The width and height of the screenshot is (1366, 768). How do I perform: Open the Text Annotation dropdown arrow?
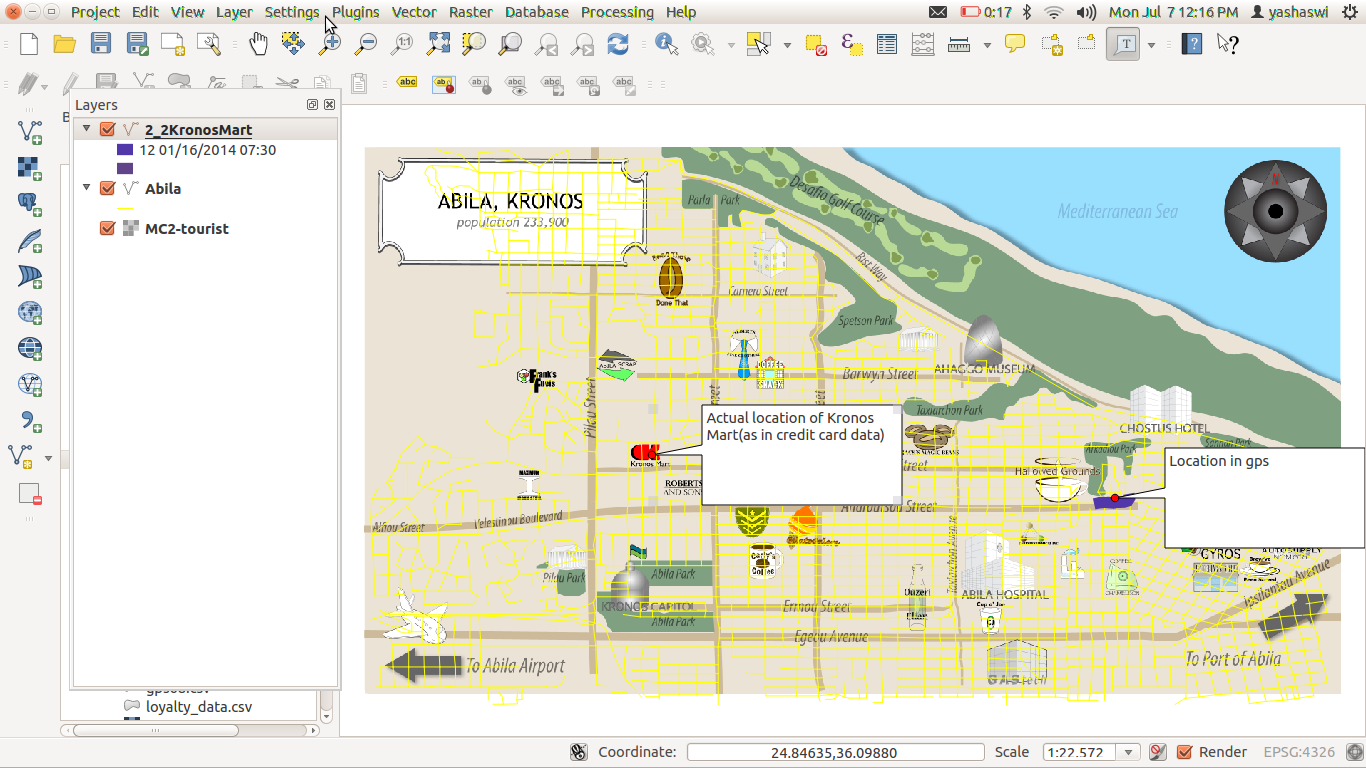coord(1151,44)
